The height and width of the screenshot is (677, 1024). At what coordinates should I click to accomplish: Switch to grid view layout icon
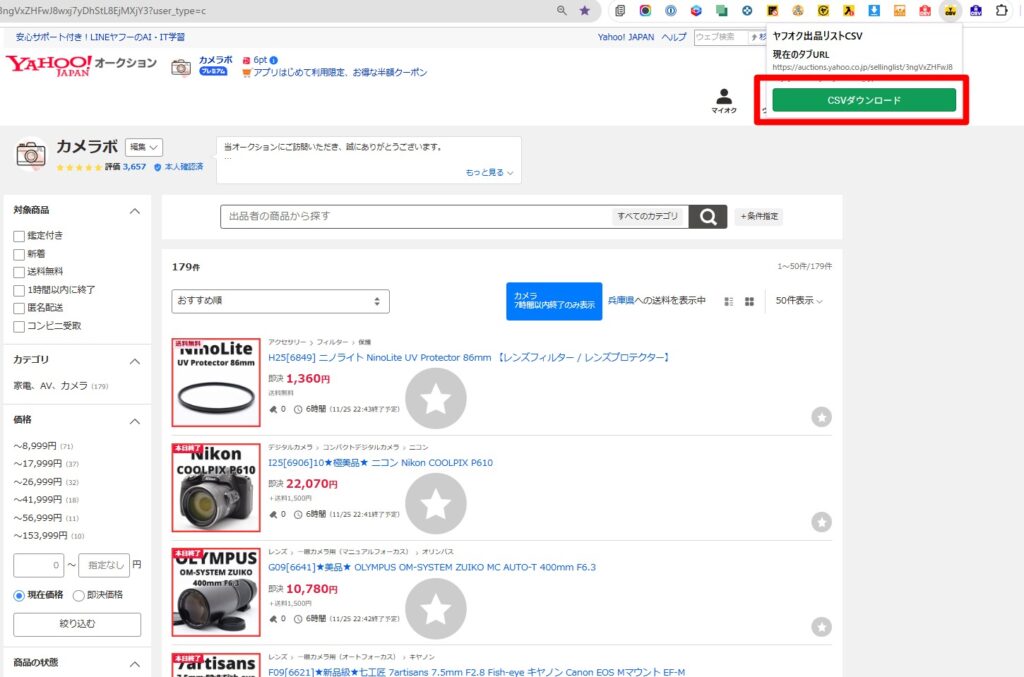[749, 301]
